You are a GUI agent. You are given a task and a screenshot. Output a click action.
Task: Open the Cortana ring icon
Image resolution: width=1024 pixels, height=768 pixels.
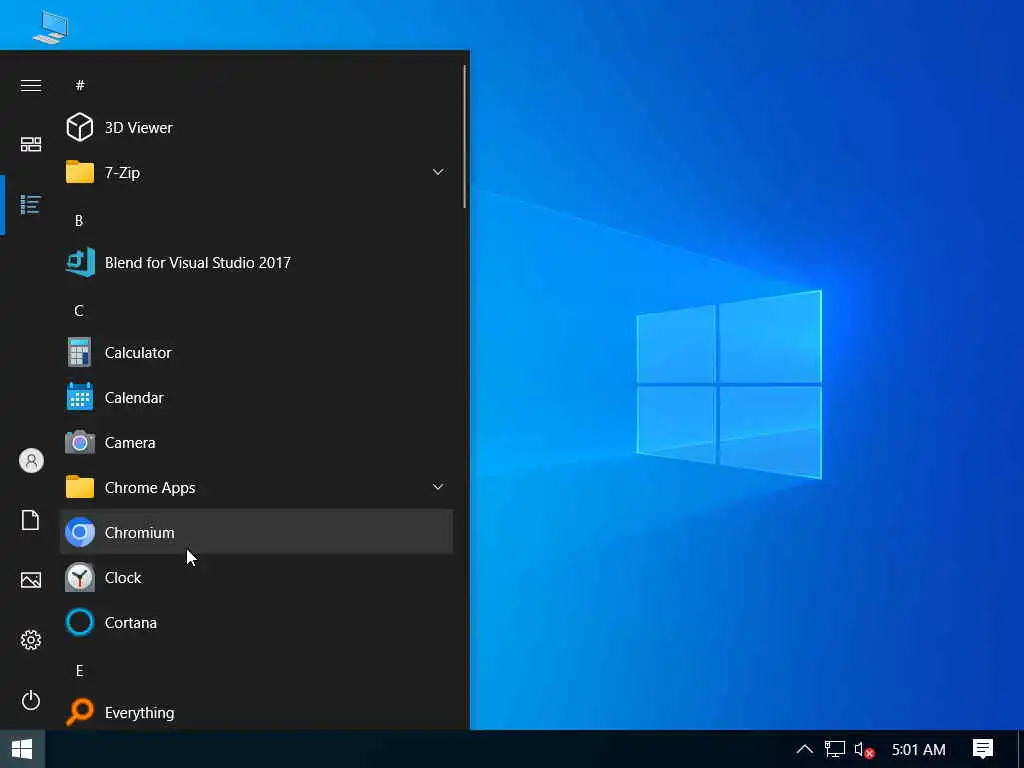point(80,622)
